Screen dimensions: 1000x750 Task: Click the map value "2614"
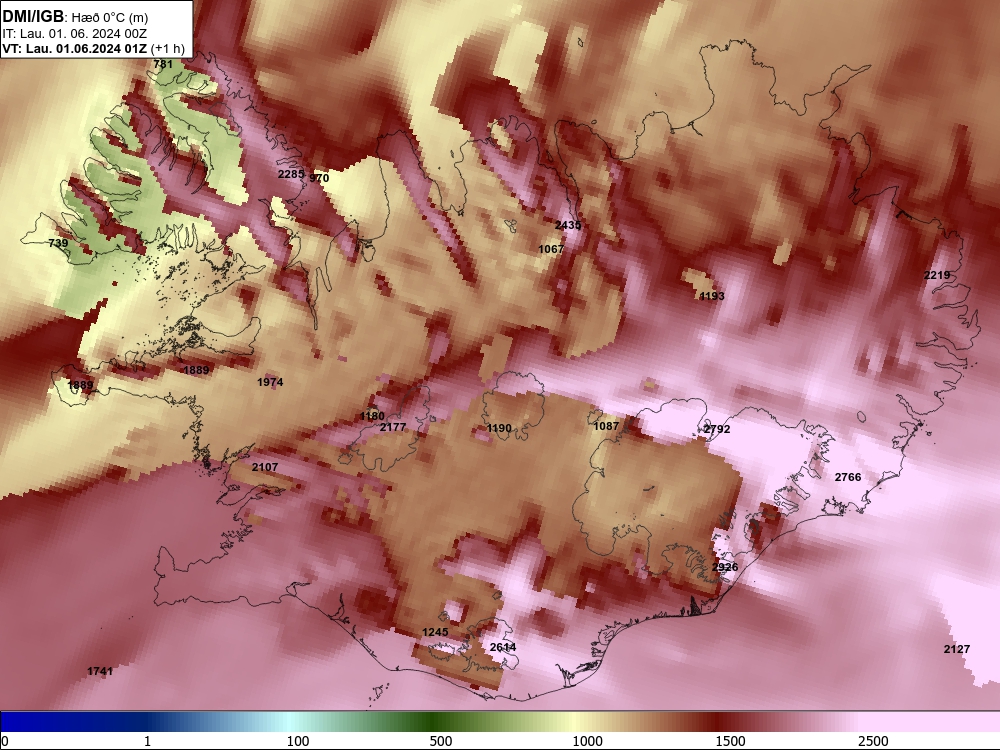pyautogui.click(x=503, y=647)
